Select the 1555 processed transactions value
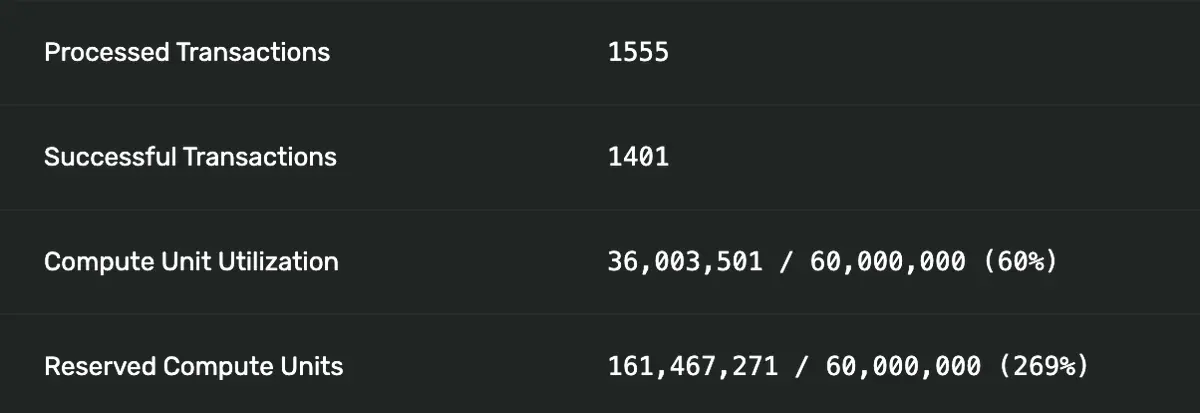The height and width of the screenshot is (413, 1200). (x=638, y=52)
